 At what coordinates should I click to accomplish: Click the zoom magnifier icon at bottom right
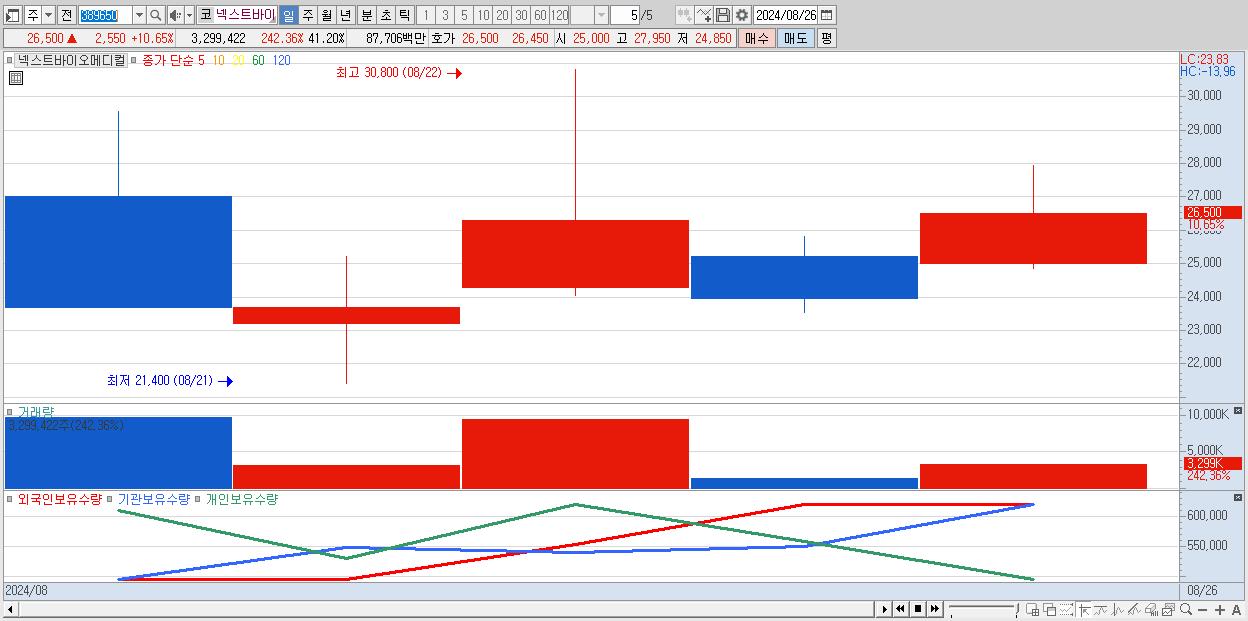1186,609
